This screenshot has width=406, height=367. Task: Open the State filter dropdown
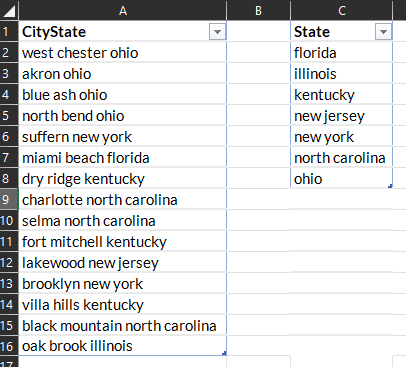pyautogui.click(x=383, y=32)
